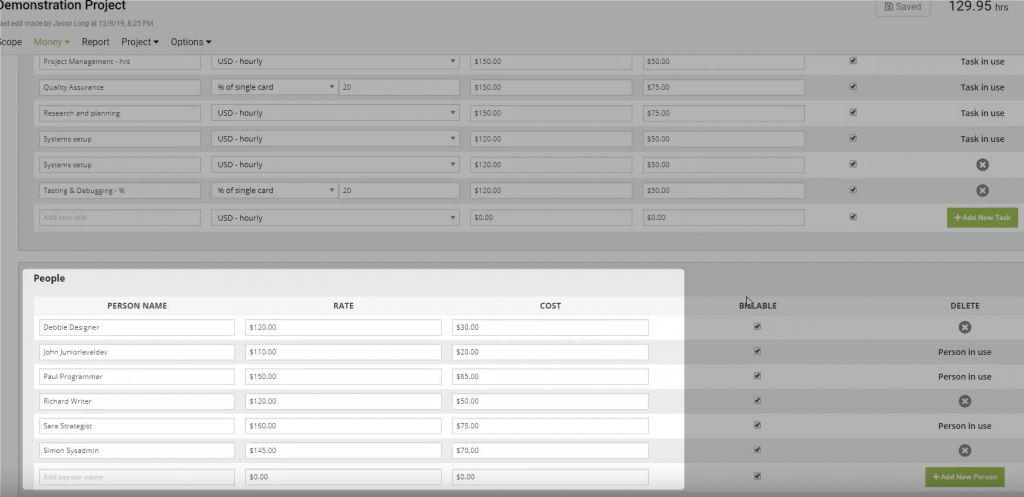Toggle billable for Research and planning task

click(853, 112)
